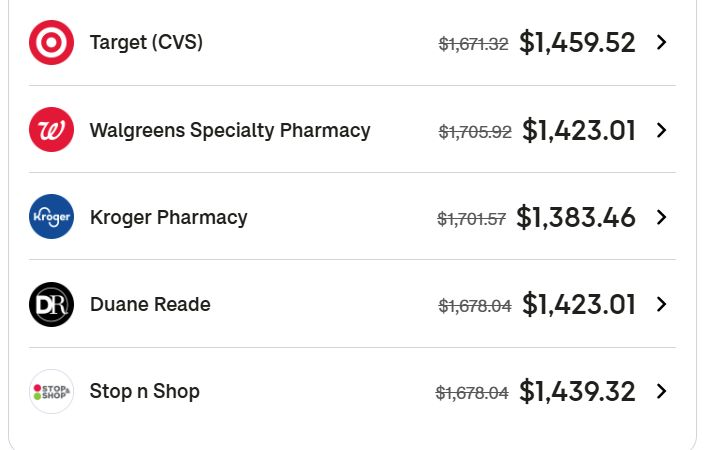Image resolution: width=716 pixels, height=450 pixels.
Task: Expand the Kroger Pharmacy chevron arrow
Action: click(x=661, y=217)
